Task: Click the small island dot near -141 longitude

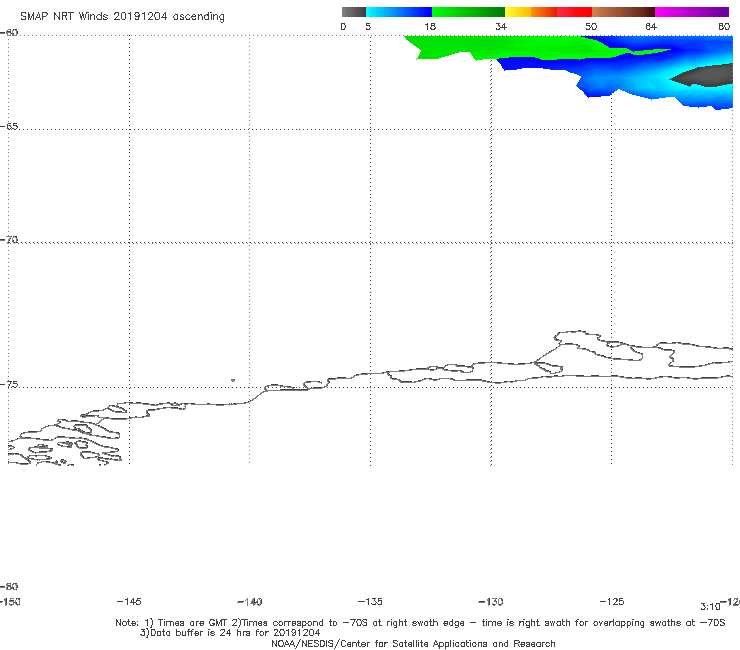Action: coord(233,380)
